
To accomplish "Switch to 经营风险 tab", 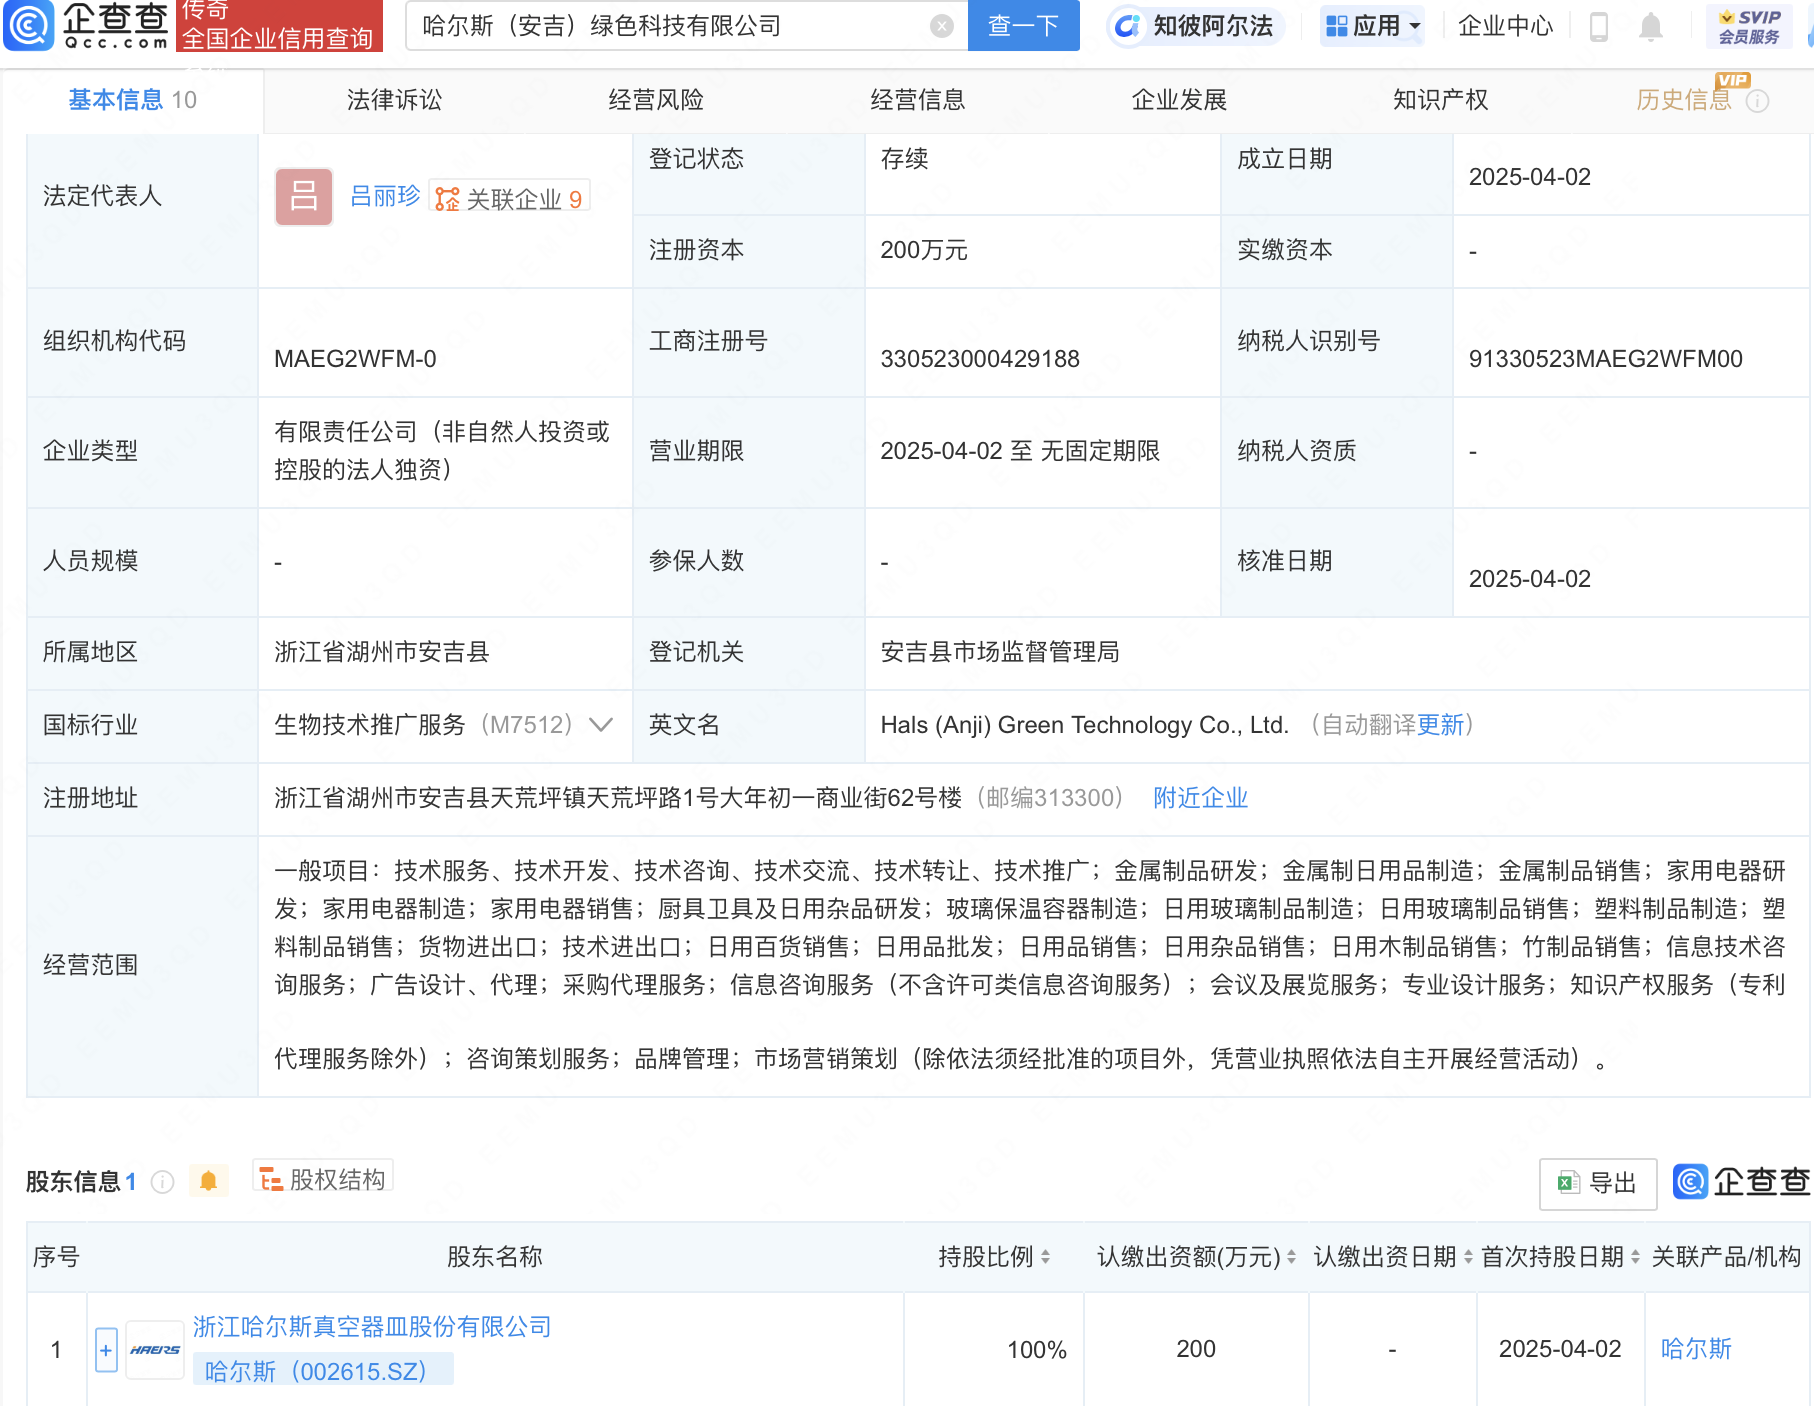I will [x=656, y=100].
